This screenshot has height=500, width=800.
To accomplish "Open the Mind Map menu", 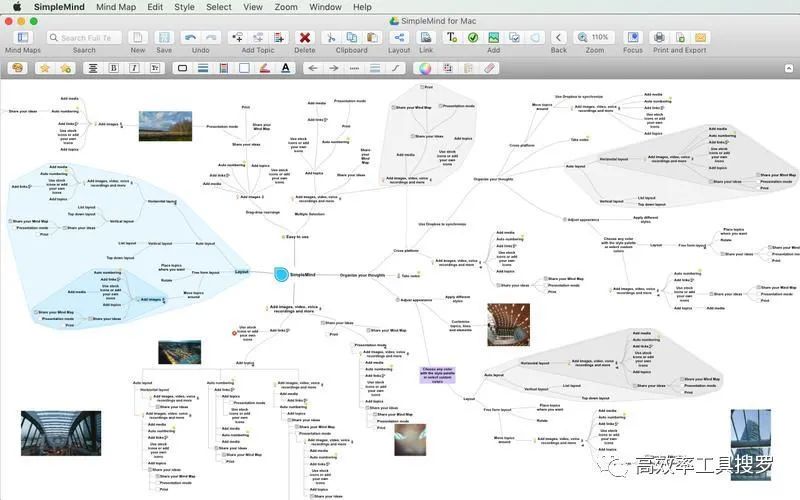I will point(116,6).
